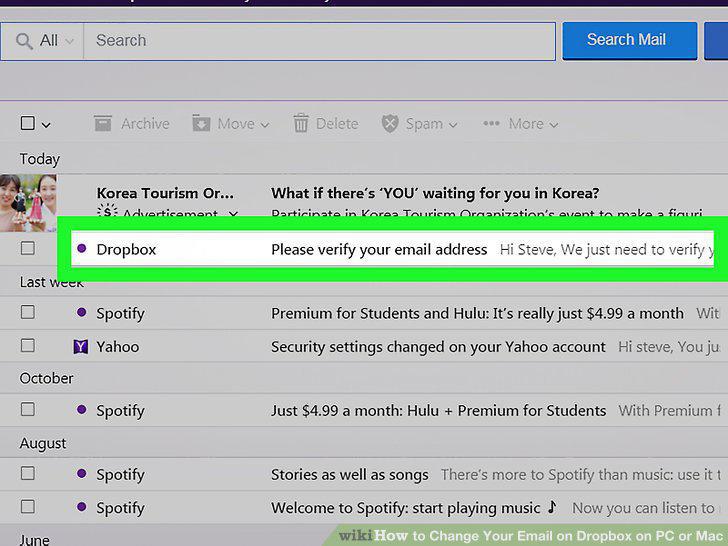The width and height of the screenshot is (728, 546).
Task: Tick the select-all messages checkbox
Action: (x=28, y=123)
